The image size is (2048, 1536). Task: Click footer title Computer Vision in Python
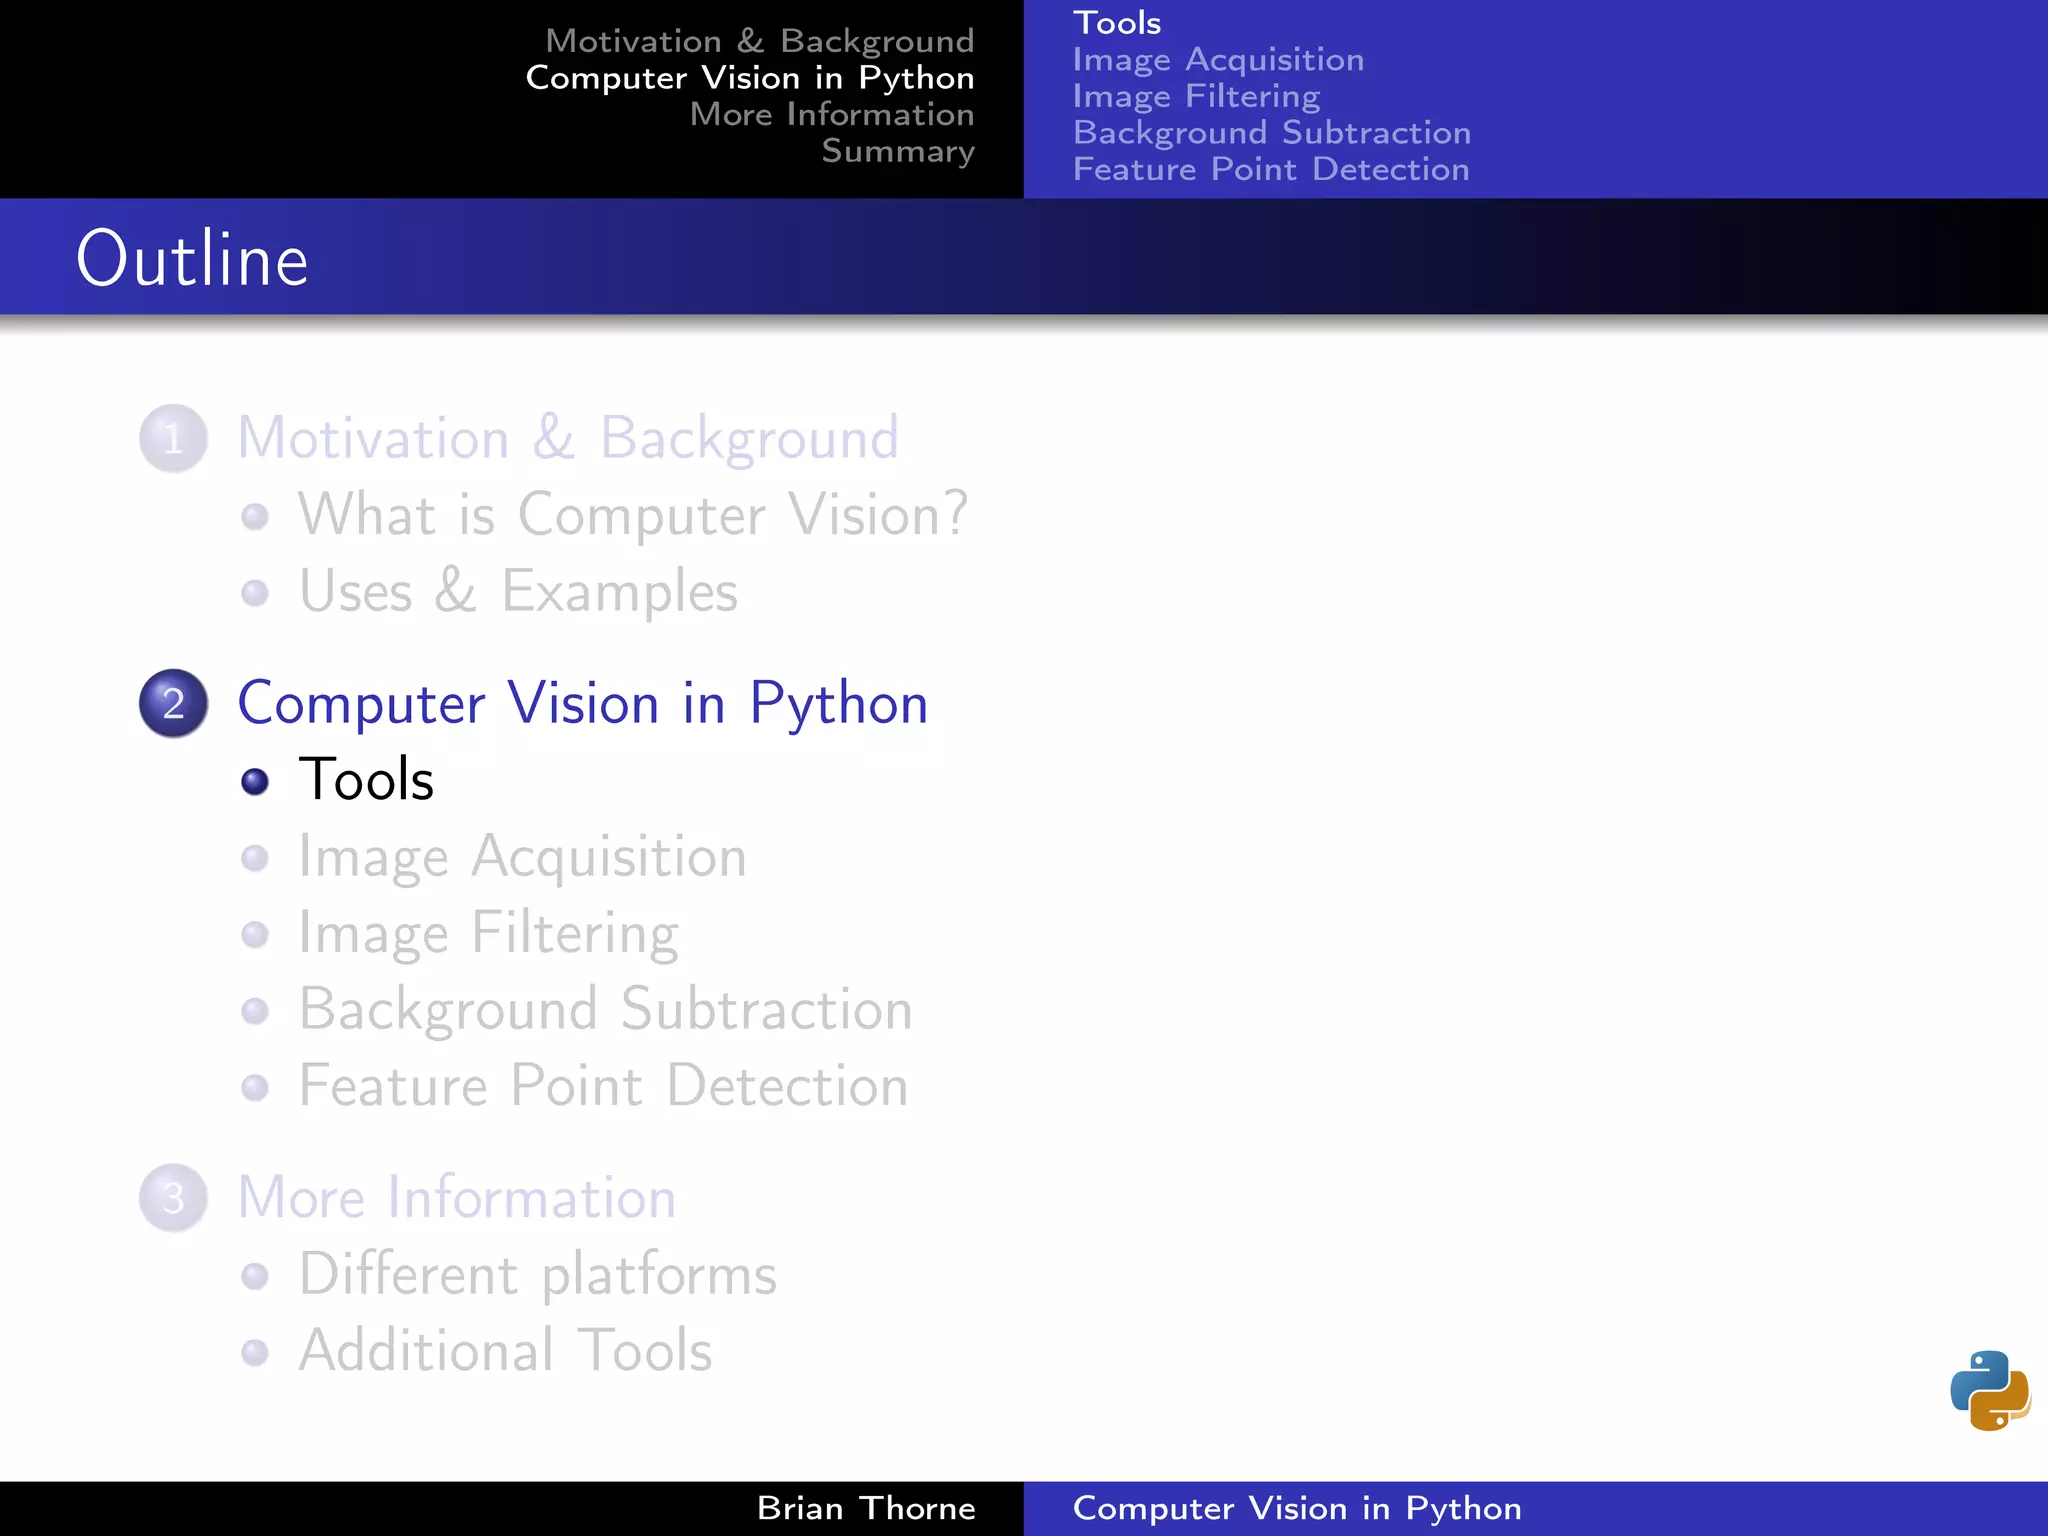pyautogui.click(x=1297, y=1508)
